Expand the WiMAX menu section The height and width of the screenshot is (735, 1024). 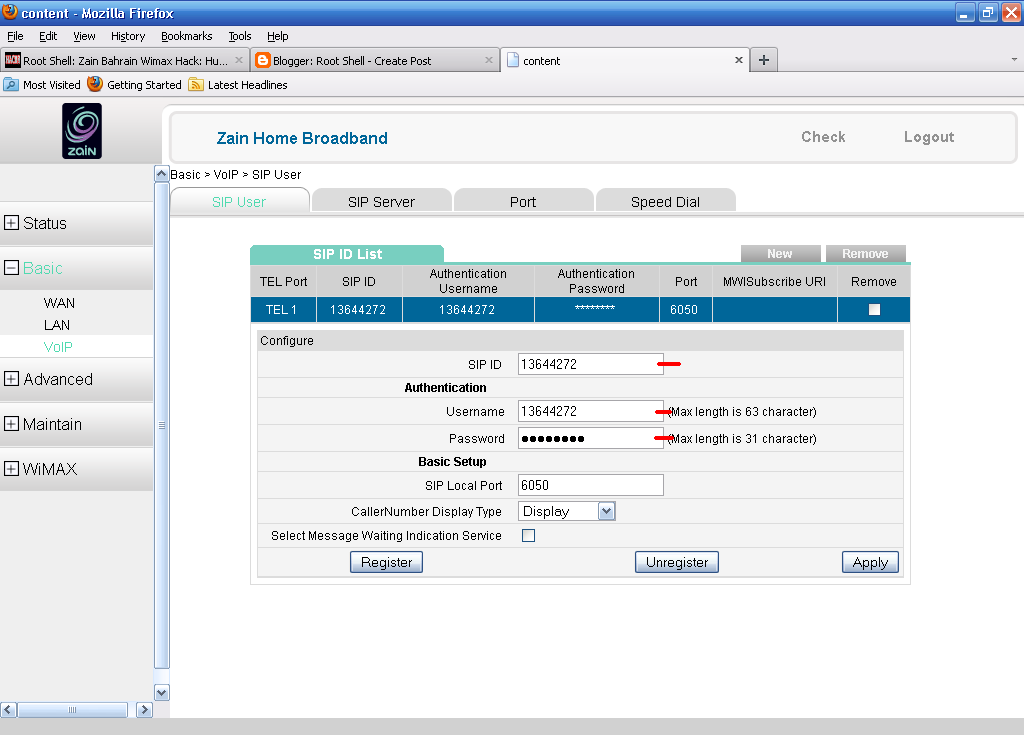[11, 469]
